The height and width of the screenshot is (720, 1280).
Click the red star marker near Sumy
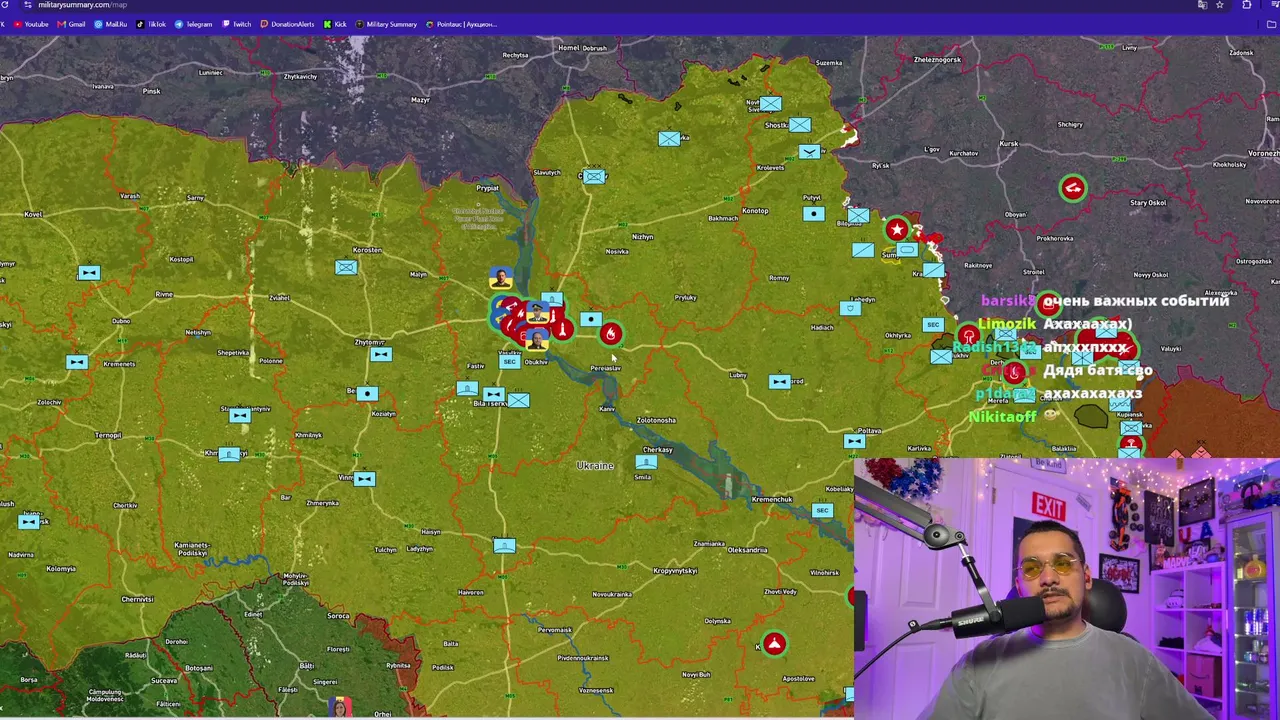coord(897,230)
